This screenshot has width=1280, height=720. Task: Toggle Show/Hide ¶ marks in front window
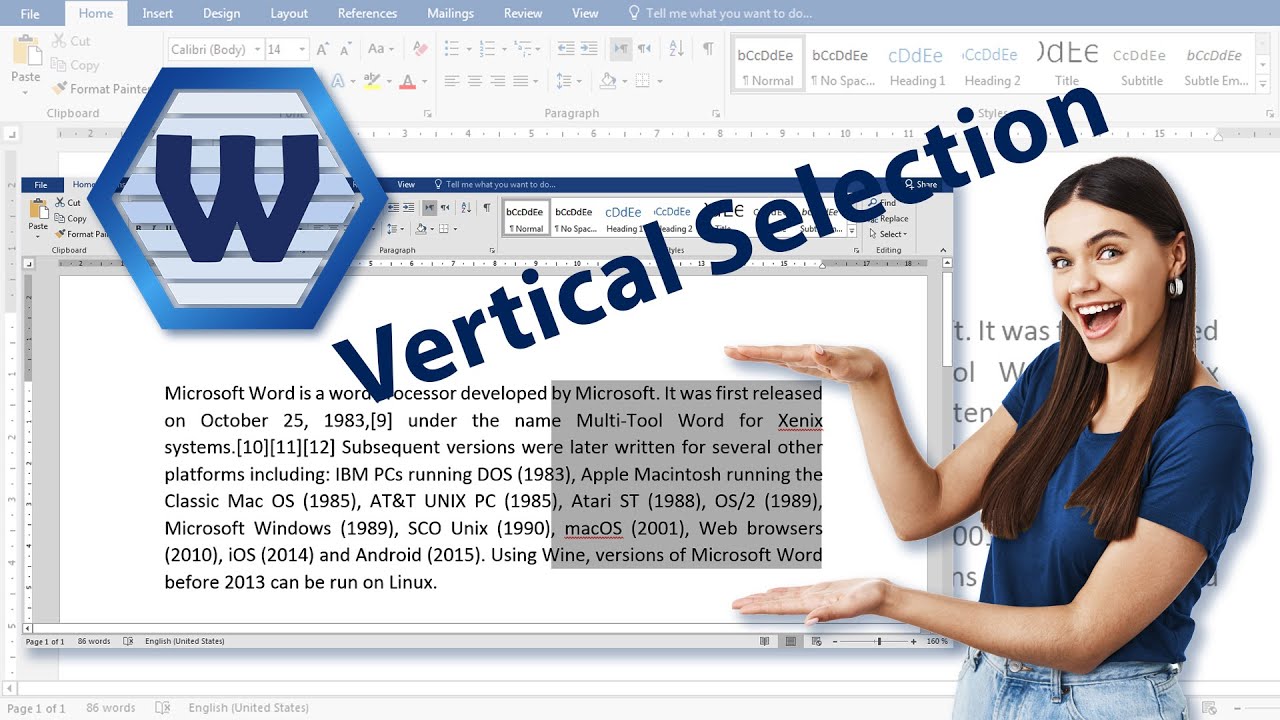click(487, 207)
